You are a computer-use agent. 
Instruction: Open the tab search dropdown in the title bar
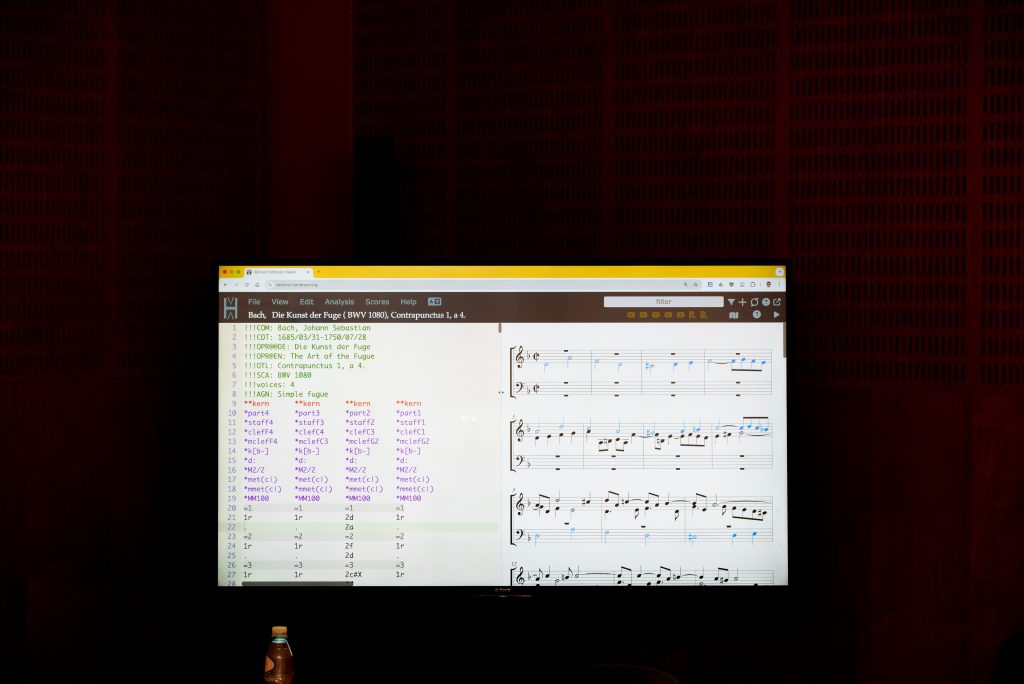779,272
